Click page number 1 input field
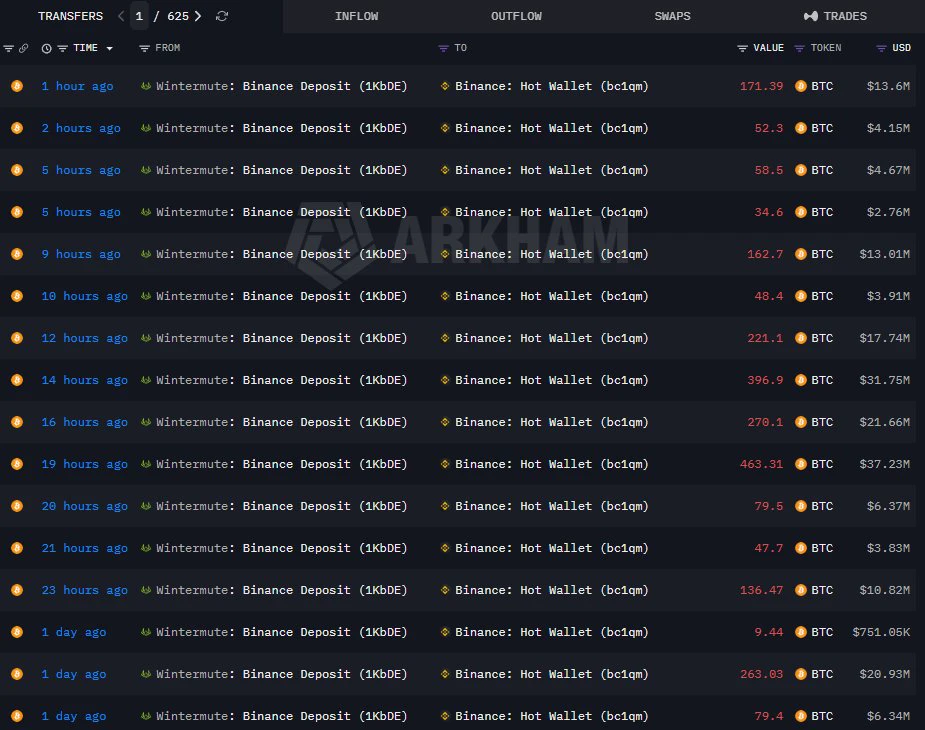Viewport: 925px width, 730px height. (139, 16)
